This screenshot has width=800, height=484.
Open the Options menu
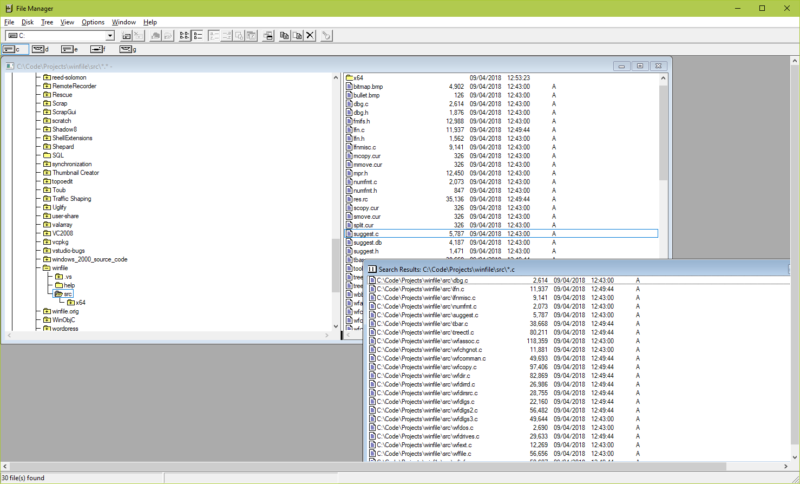93,21
